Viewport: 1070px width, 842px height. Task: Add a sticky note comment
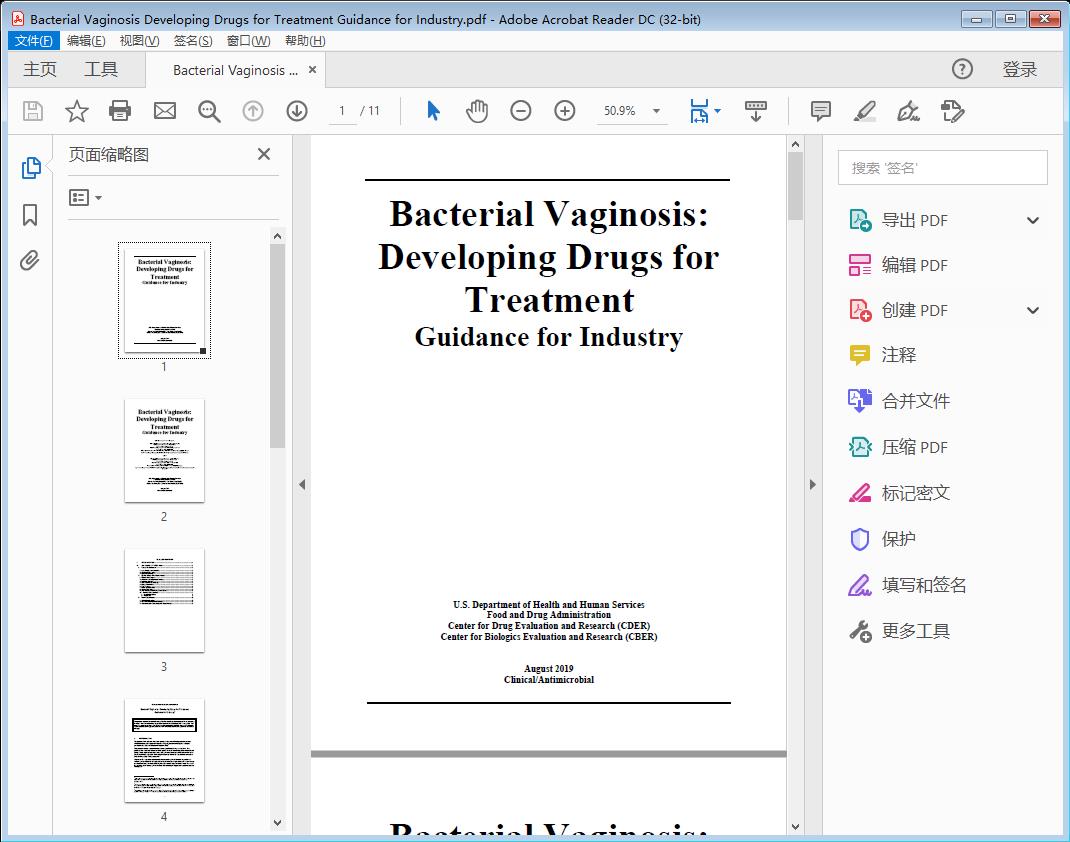coord(820,111)
